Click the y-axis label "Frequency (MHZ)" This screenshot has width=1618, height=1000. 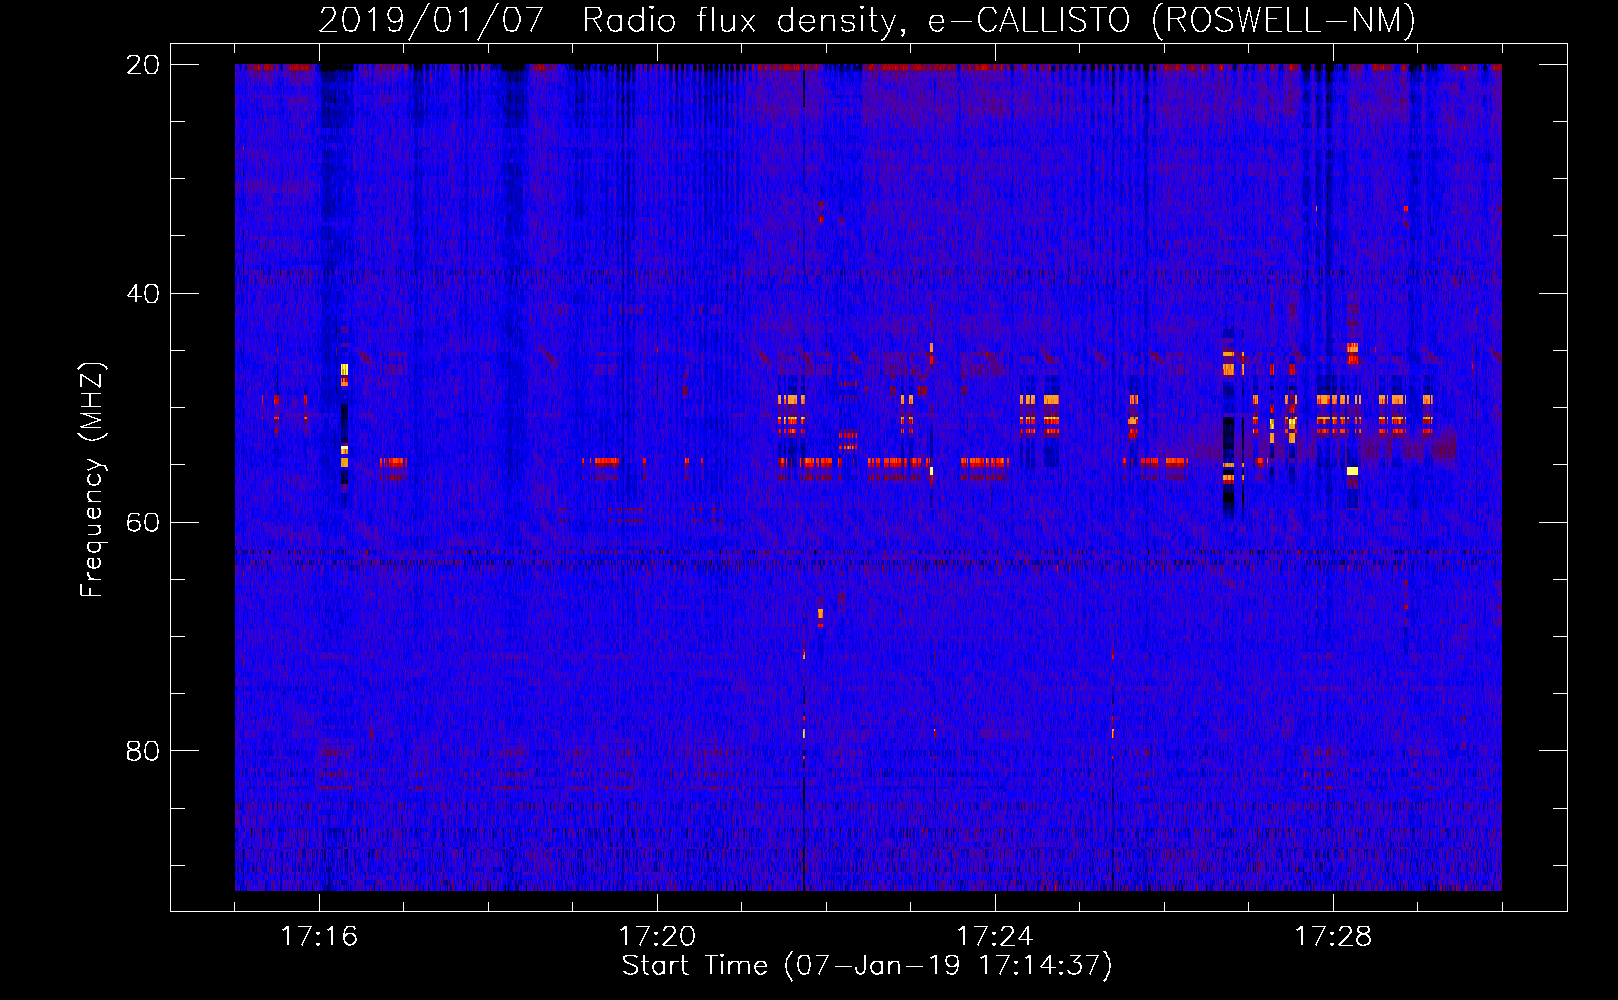click(x=92, y=481)
